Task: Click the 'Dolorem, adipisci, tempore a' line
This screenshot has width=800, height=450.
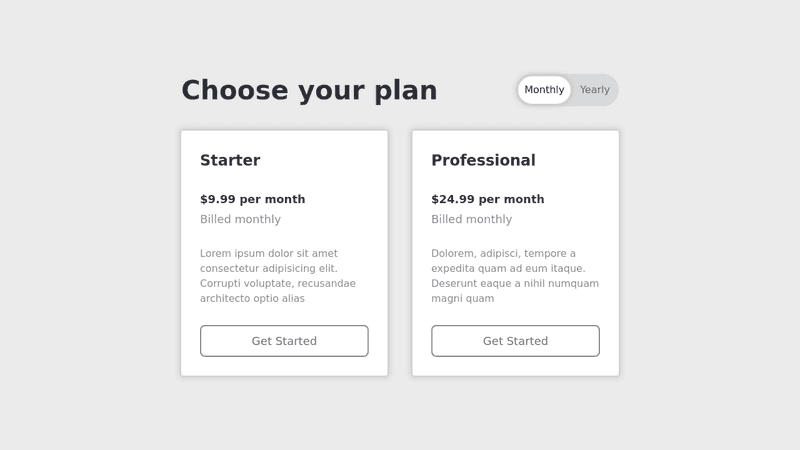Action: (x=503, y=253)
